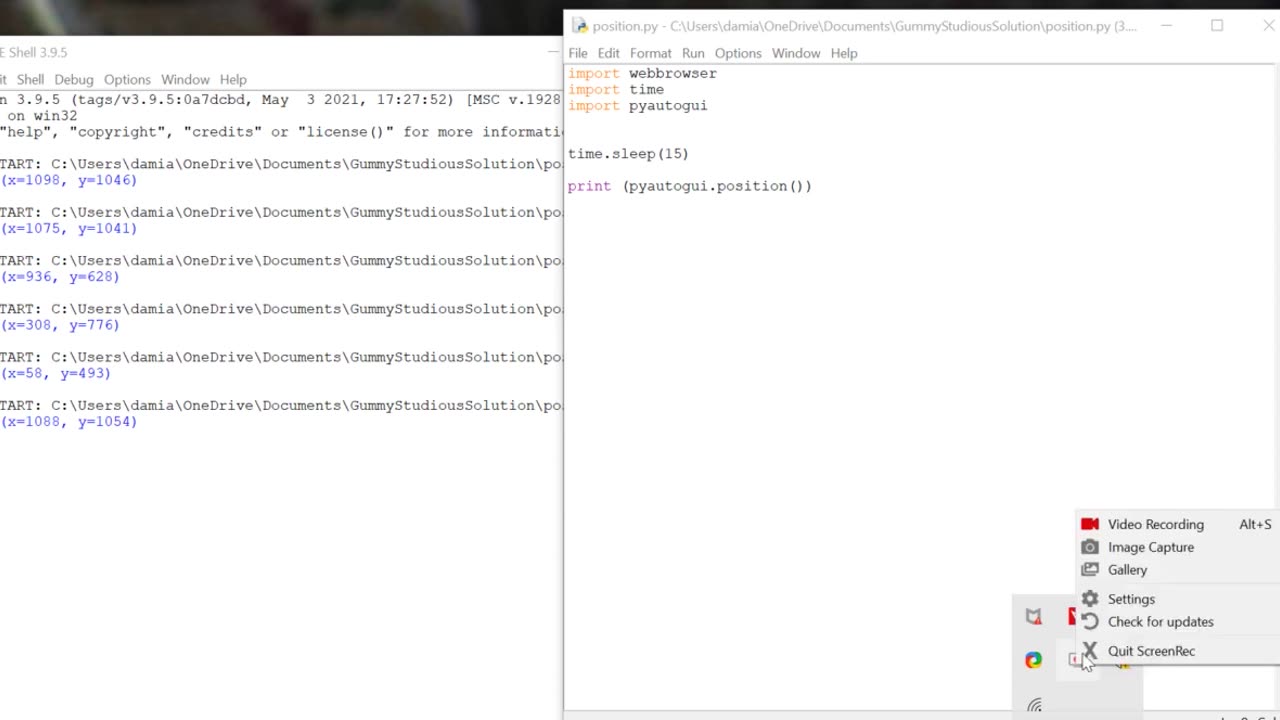Open Options menu in IDLE Shell window
This screenshot has height=720, width=1280.
click(127, 79)
